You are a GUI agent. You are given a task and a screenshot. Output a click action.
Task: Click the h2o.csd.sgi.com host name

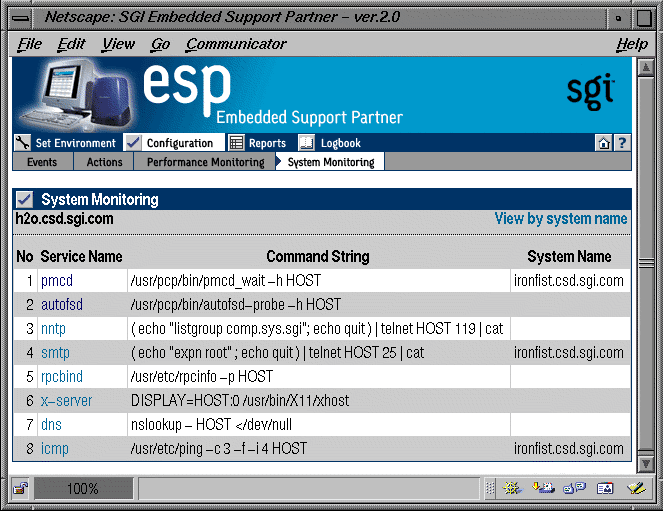pyautogui.click(x=64, y=219)
